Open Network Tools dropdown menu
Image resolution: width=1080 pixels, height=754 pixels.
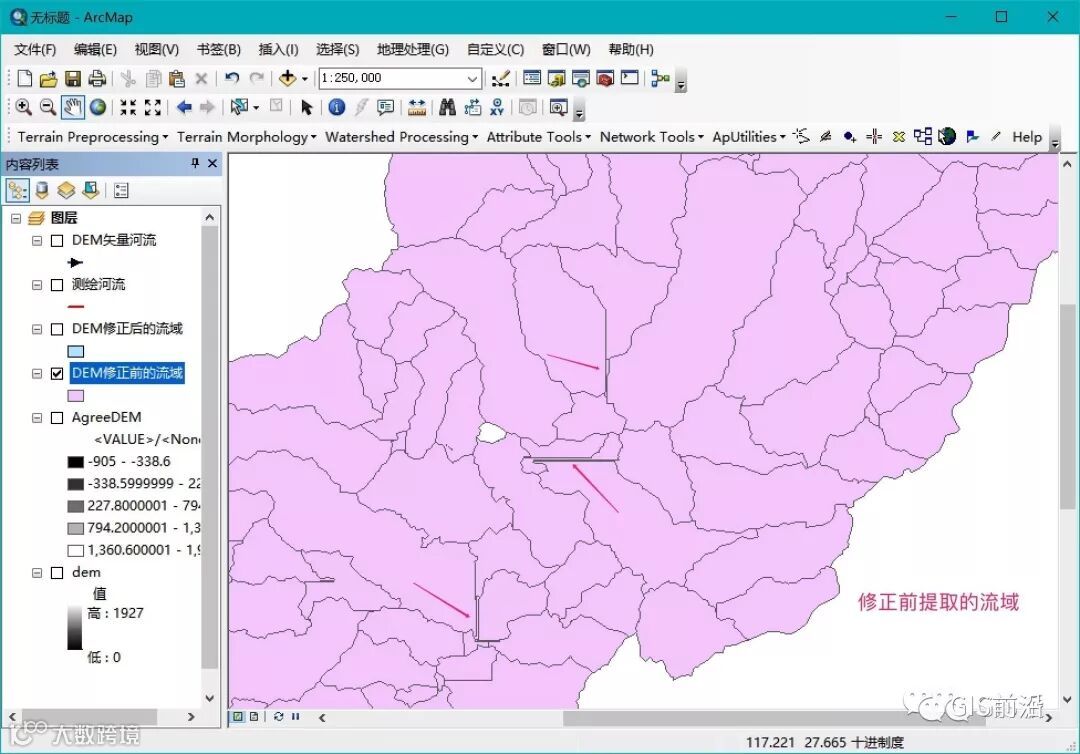(652, 137)
